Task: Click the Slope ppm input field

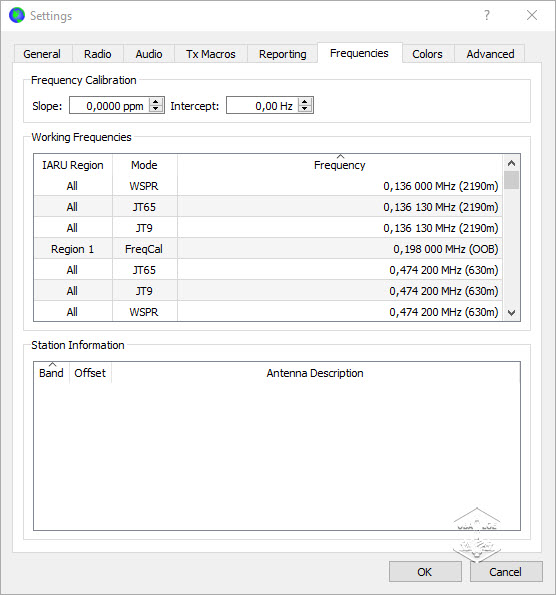Action: 110,105
